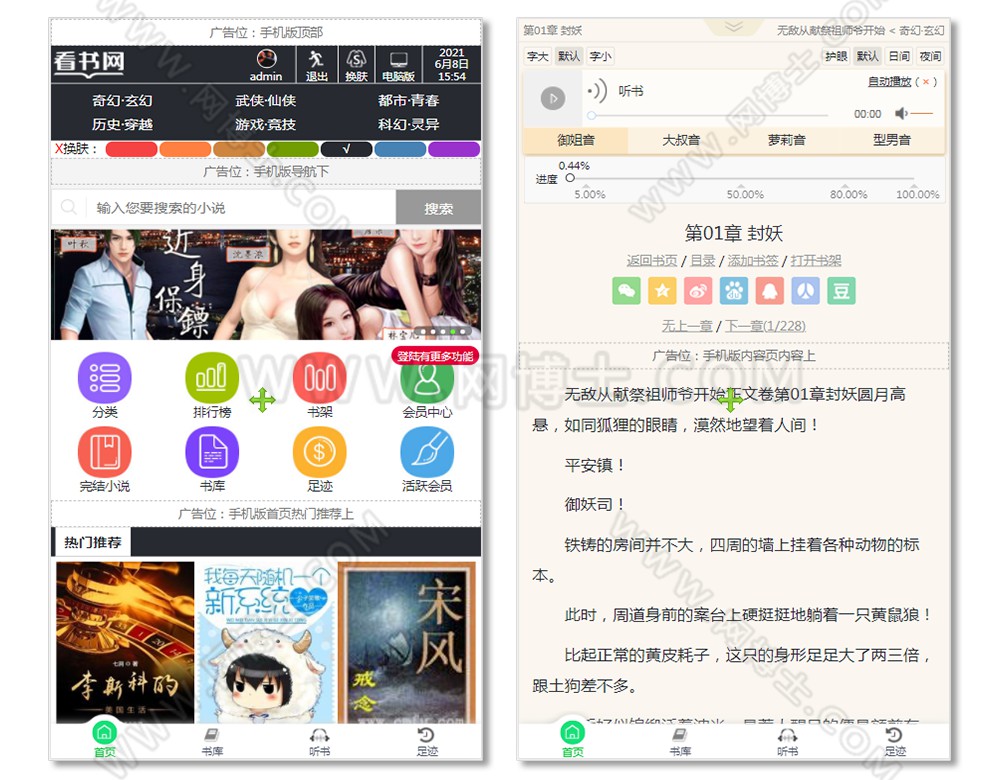Tap 首页 home in left bottom bar
This screenshot has height=780, width=1000.
click(105, 739)
